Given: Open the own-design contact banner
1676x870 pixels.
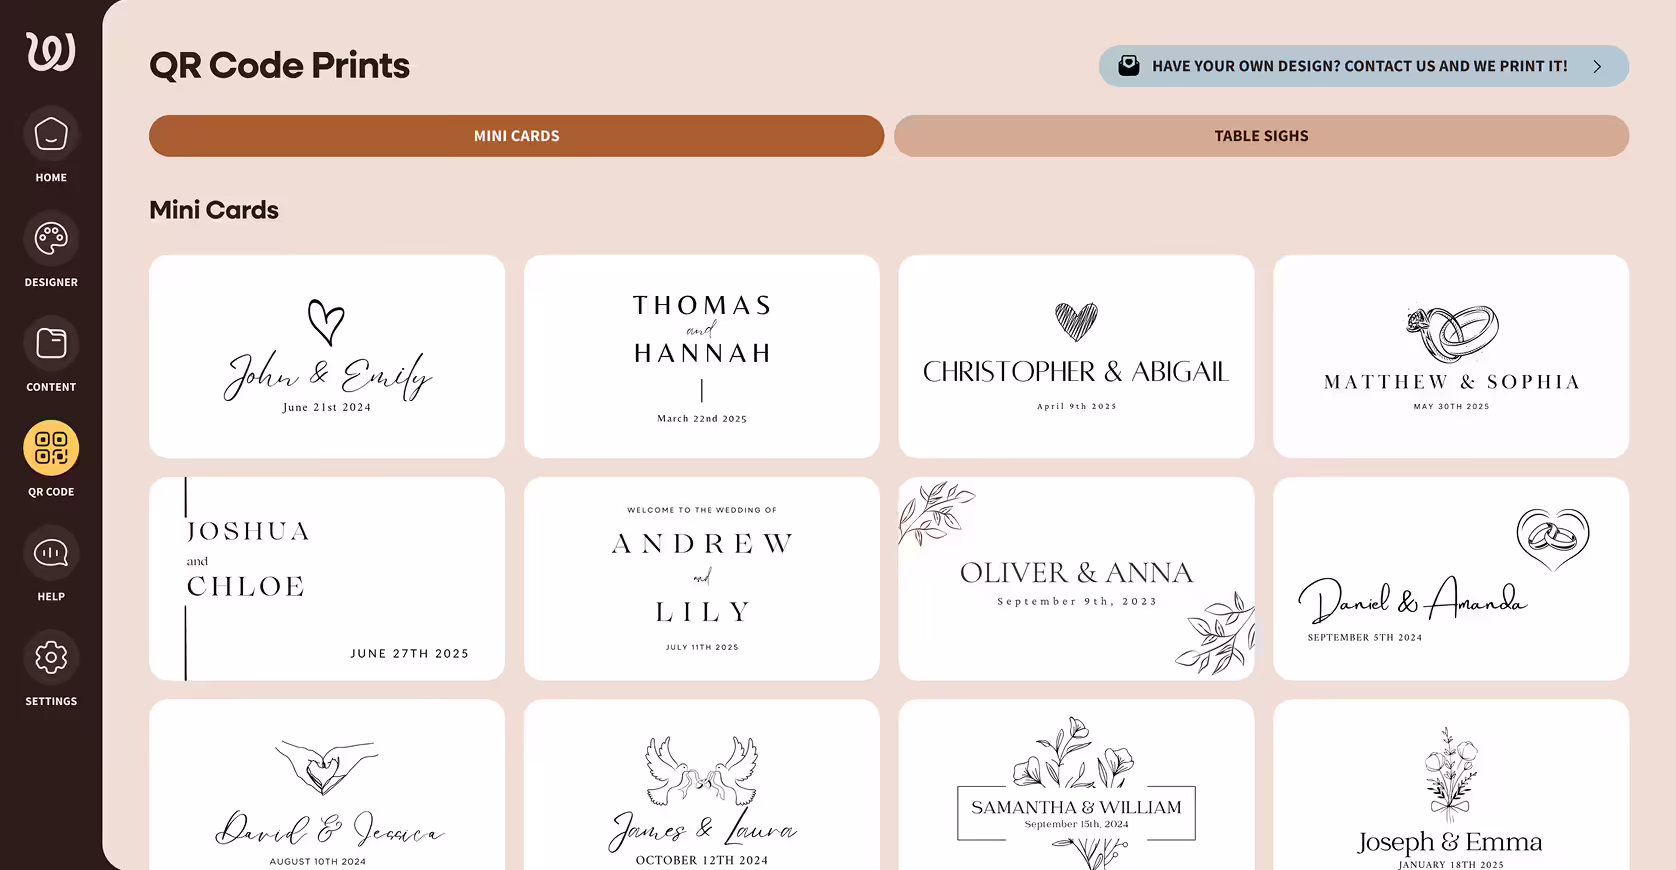Looking at the screenshot, I should [x=1364, y=66].
